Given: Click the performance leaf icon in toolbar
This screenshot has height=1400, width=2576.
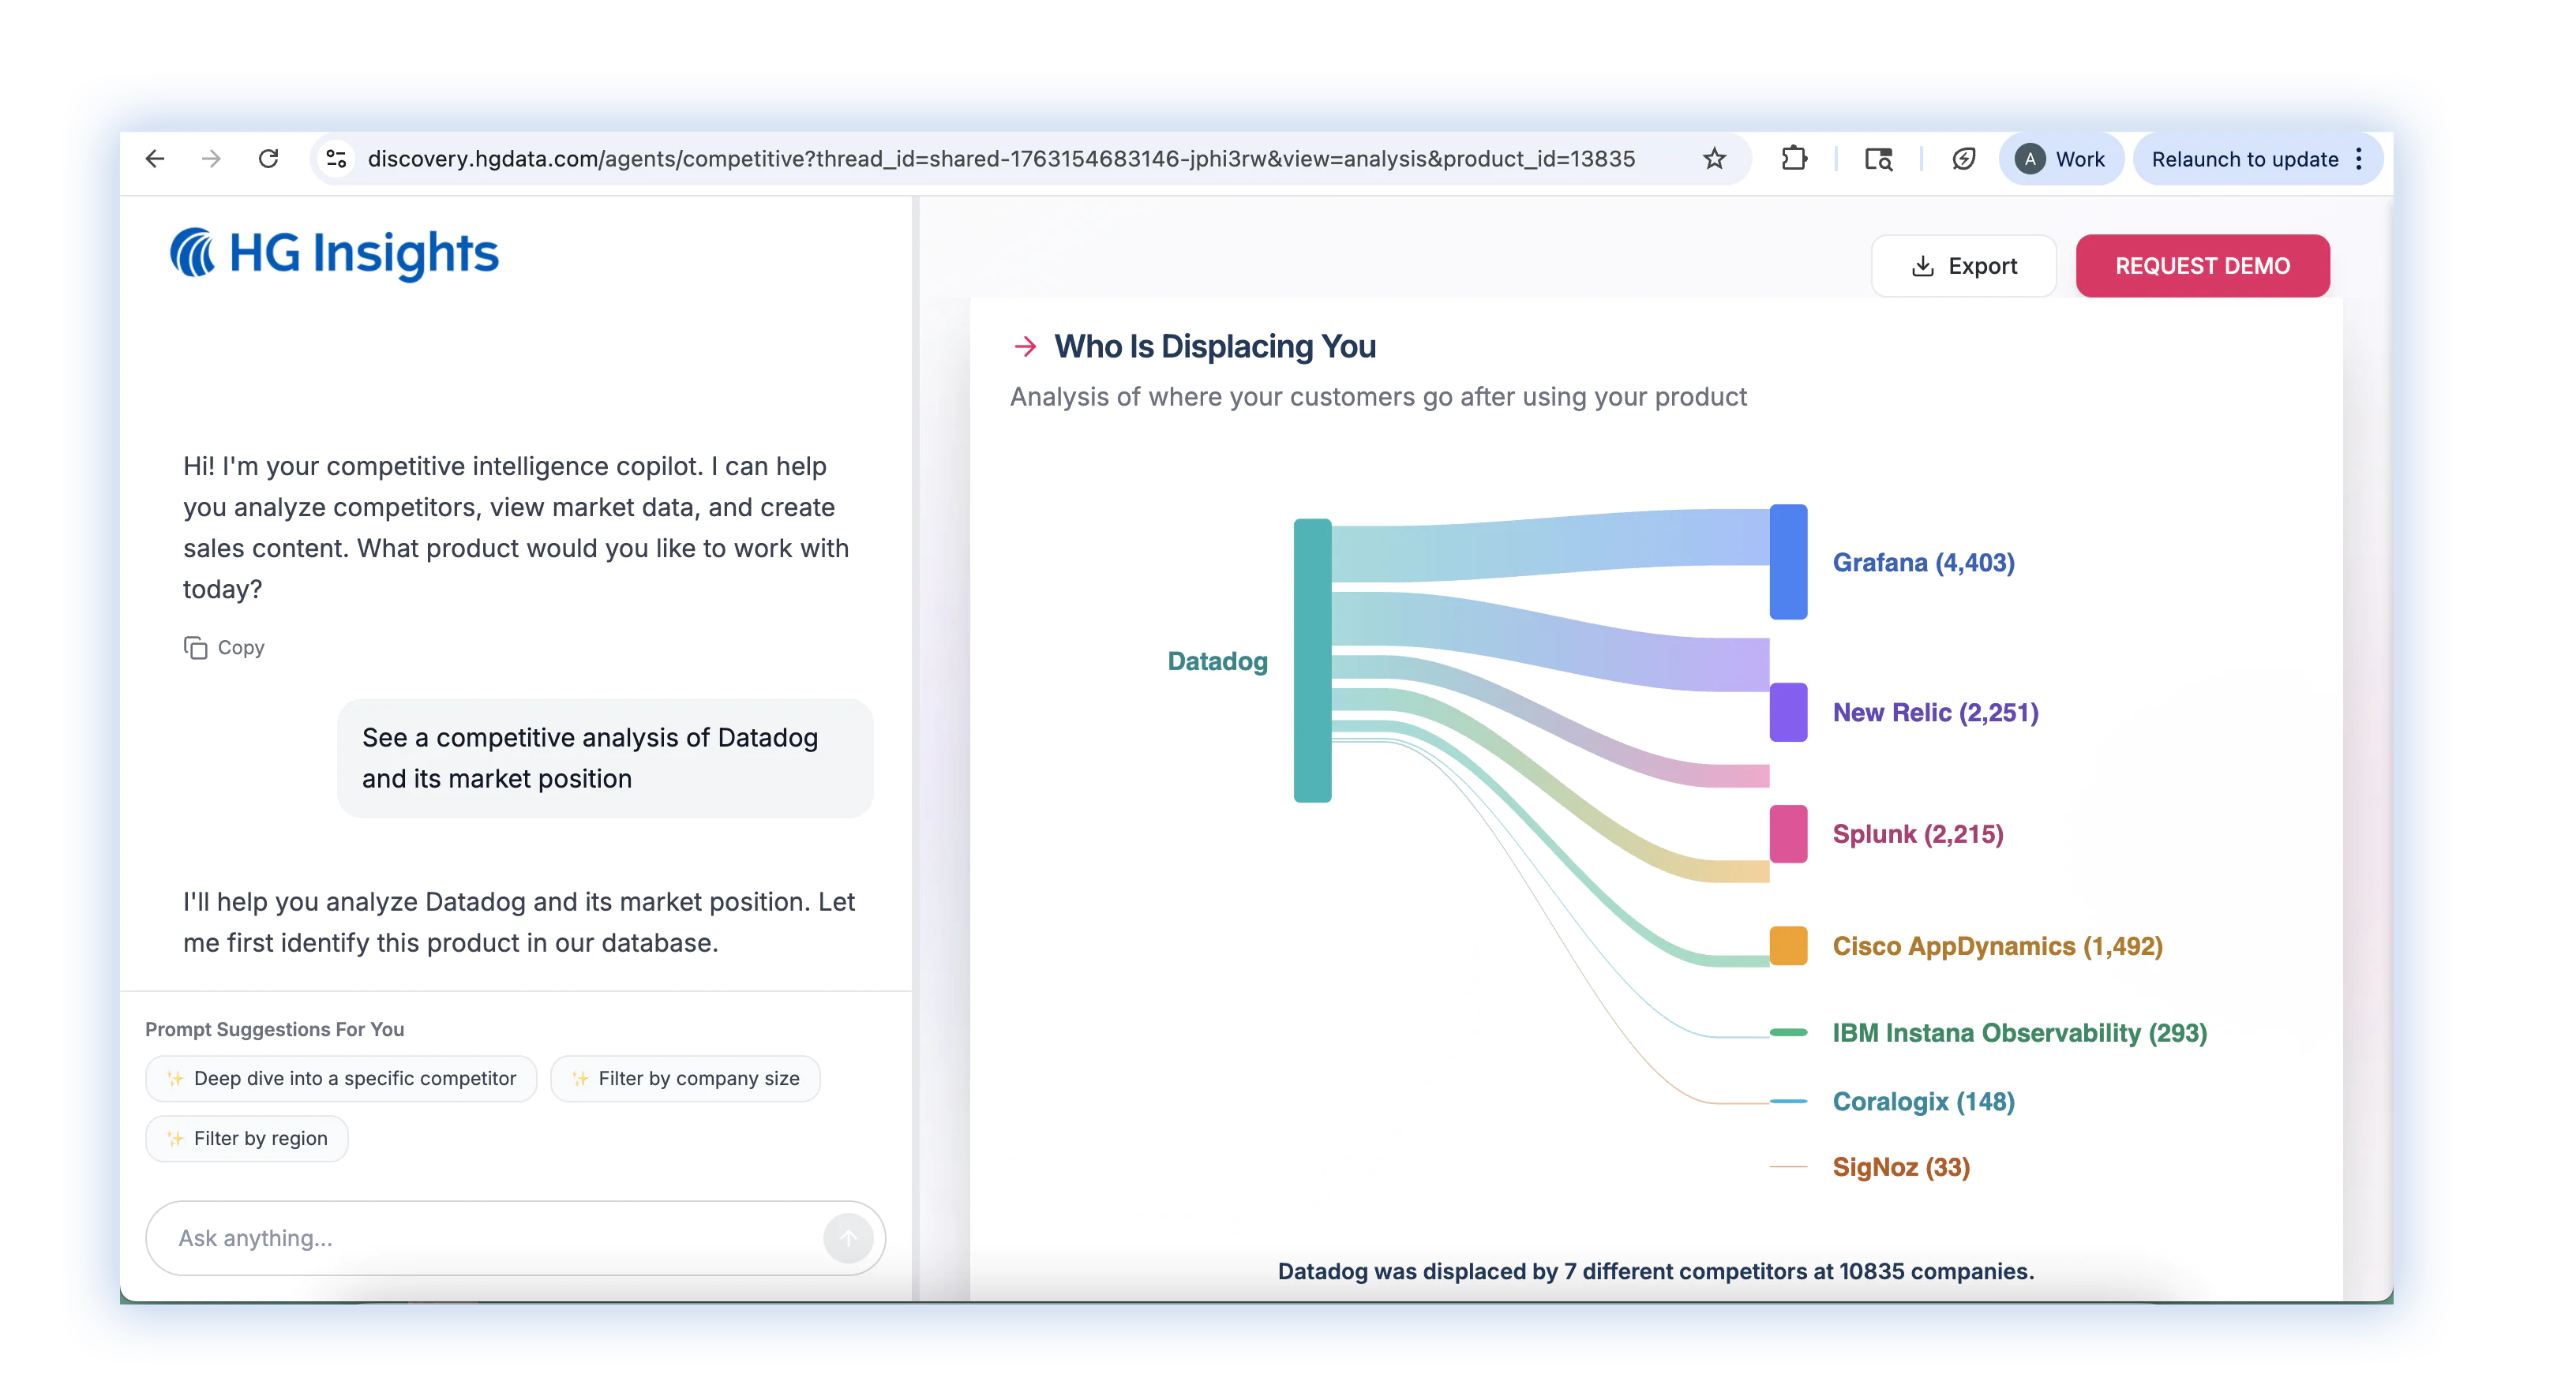Looking at the screenshot, I should point(1963,159).
